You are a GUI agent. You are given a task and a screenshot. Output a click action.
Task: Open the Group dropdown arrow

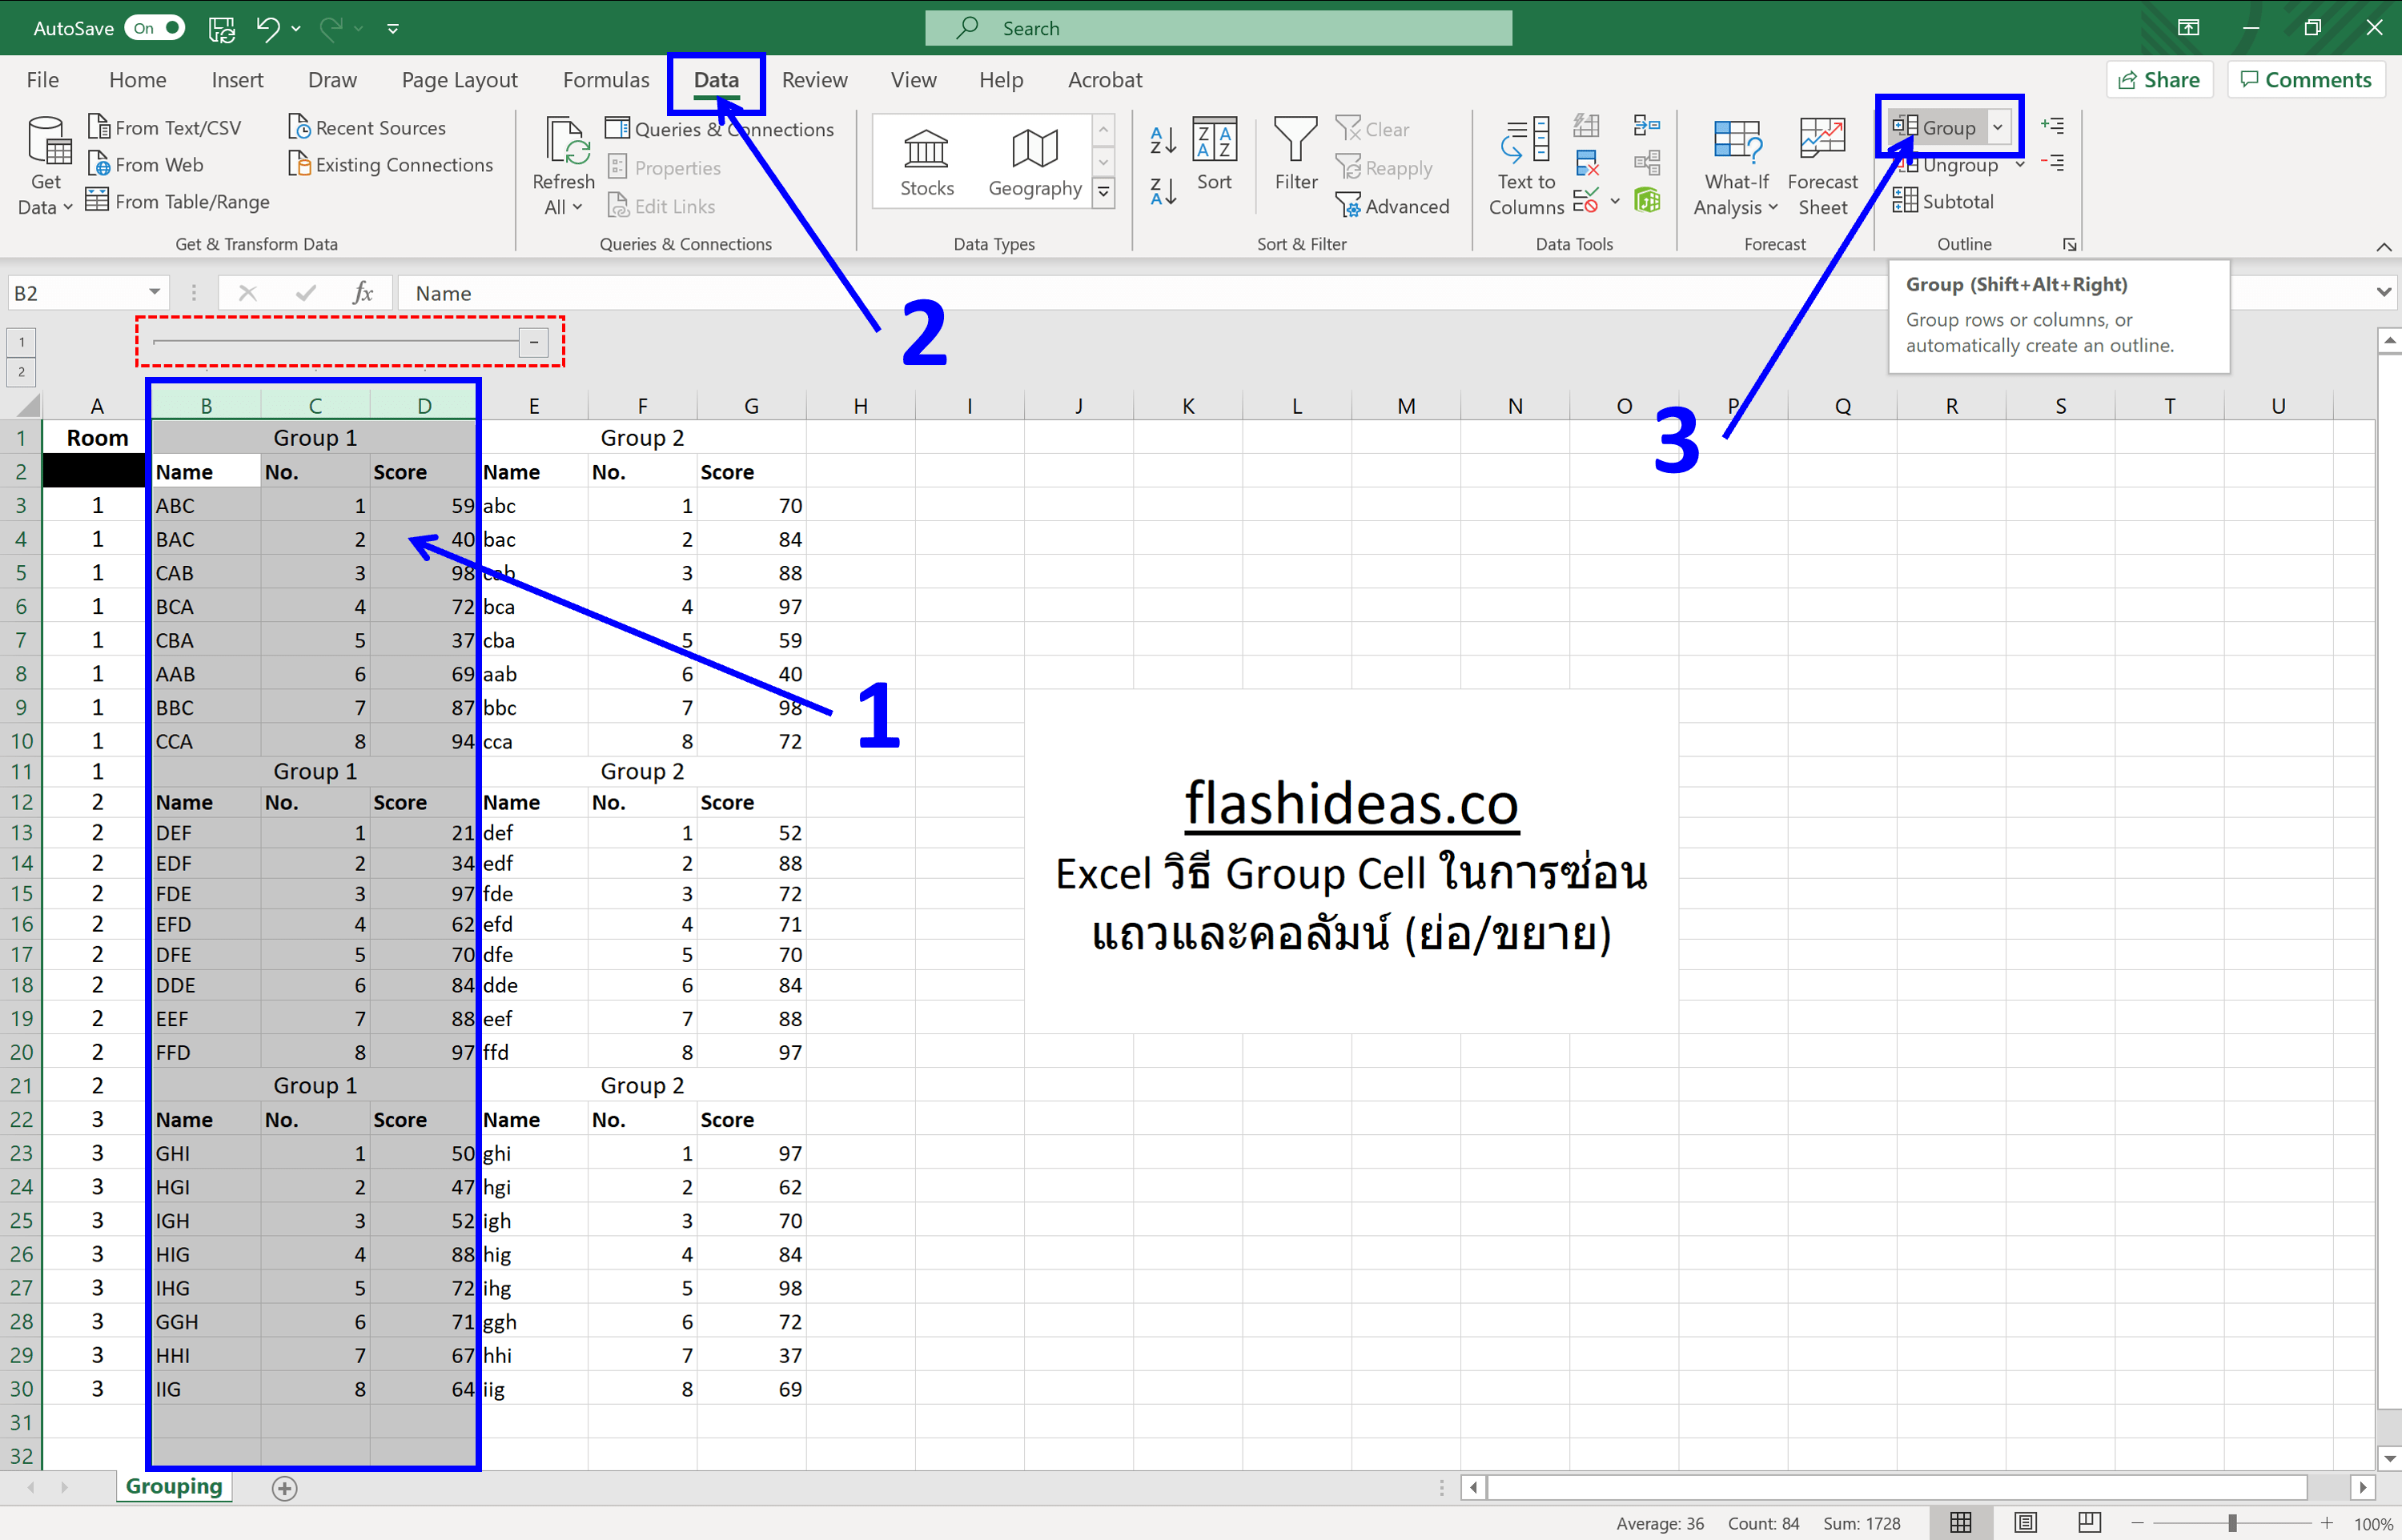pyautogui.click(x=1998, y=127)
